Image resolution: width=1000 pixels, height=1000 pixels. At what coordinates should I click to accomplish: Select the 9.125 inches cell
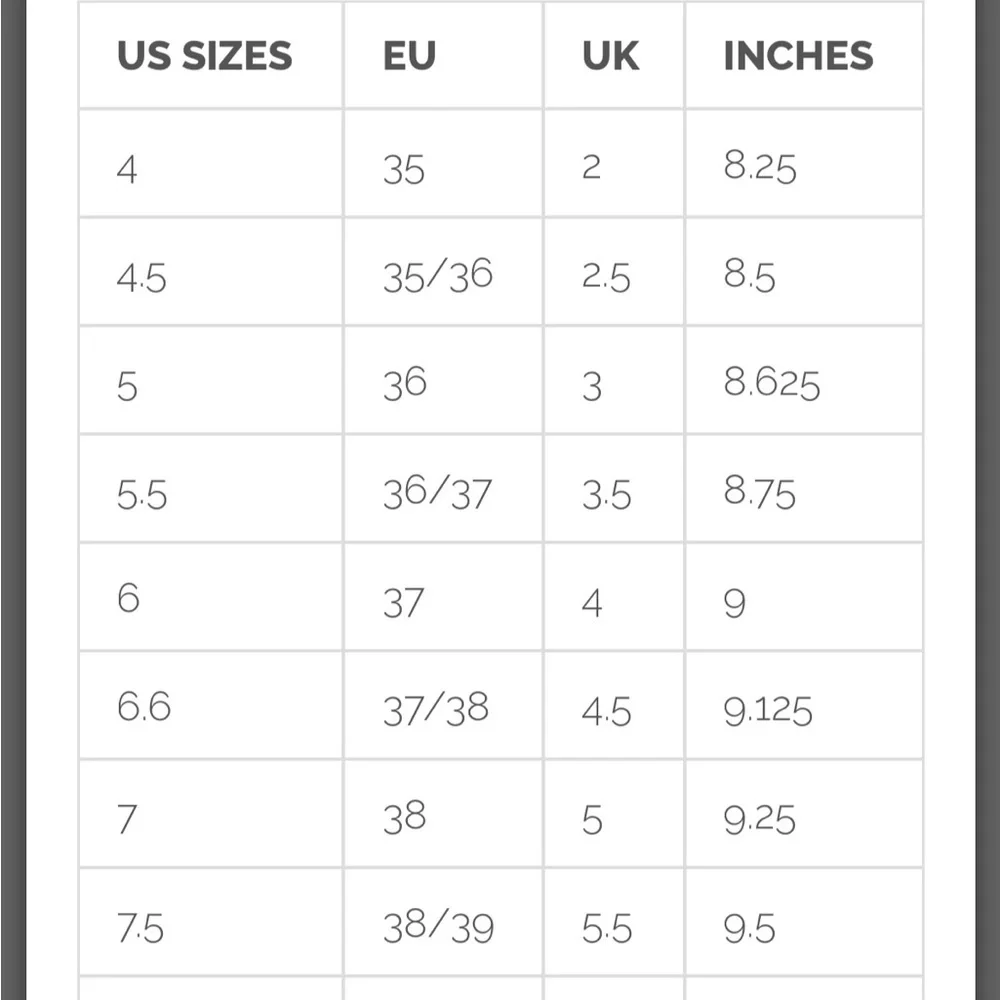[768, 711]
